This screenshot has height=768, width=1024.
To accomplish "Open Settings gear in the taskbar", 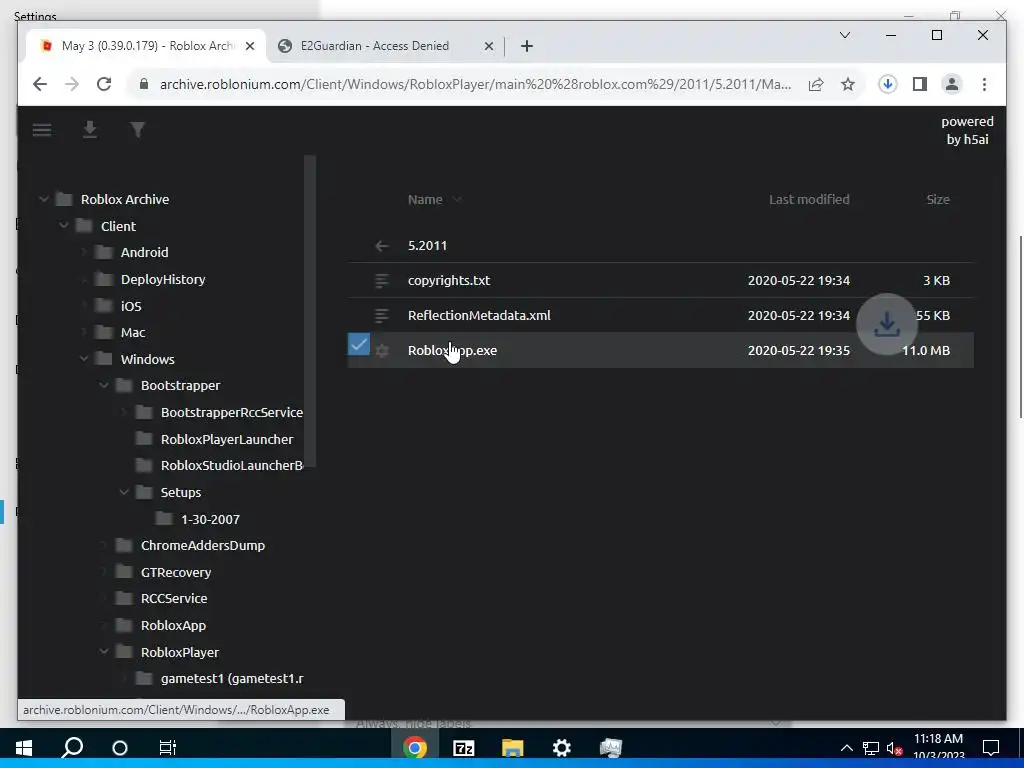I will tap(562, 747).
